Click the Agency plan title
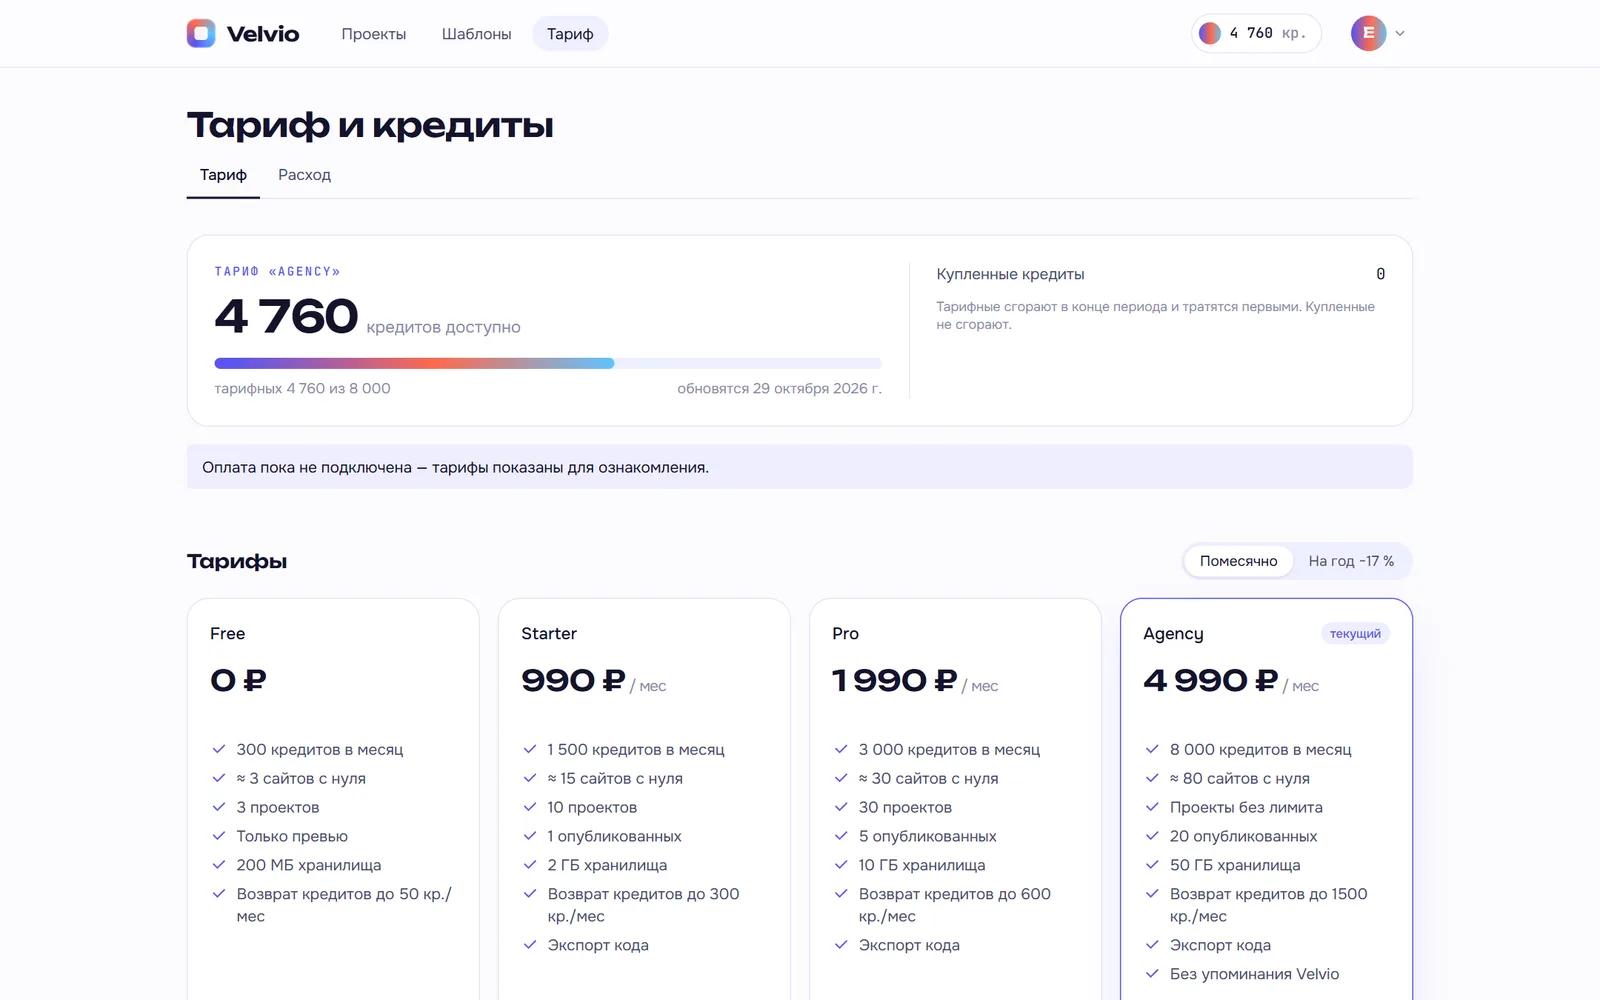This screenshot has height=1000, width=1600. [1173, 634]
